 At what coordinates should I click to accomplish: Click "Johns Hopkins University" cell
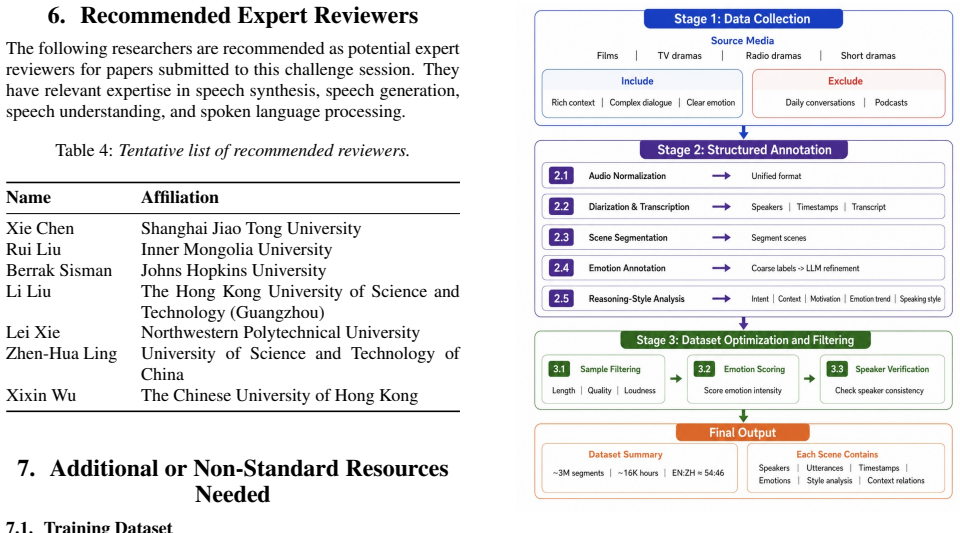[233, 270]
